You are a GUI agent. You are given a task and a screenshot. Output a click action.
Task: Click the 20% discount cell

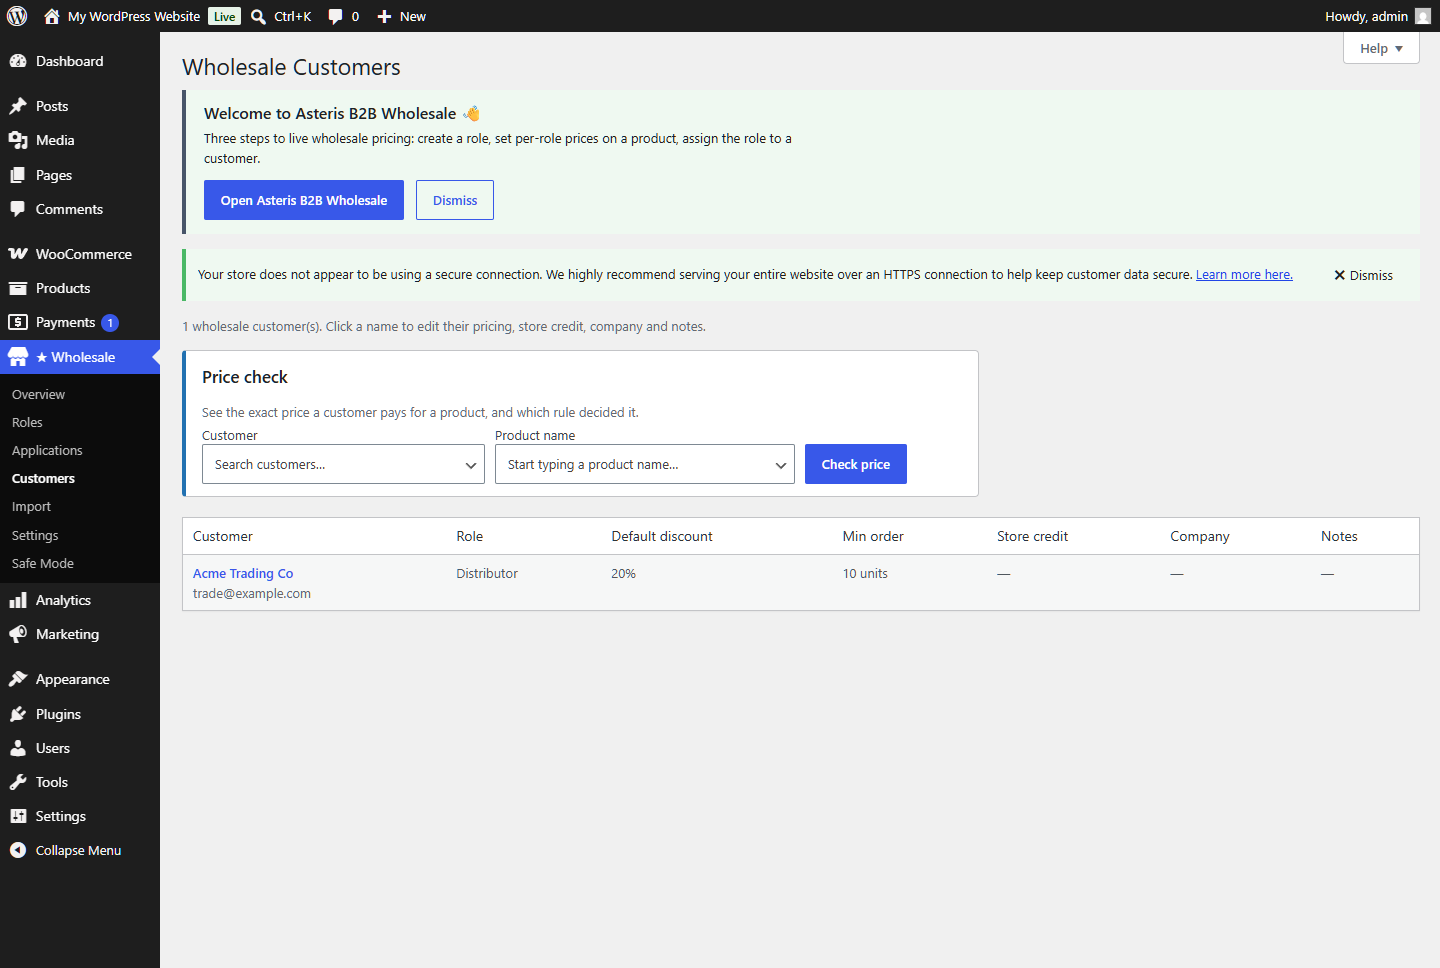pos(624,573)
